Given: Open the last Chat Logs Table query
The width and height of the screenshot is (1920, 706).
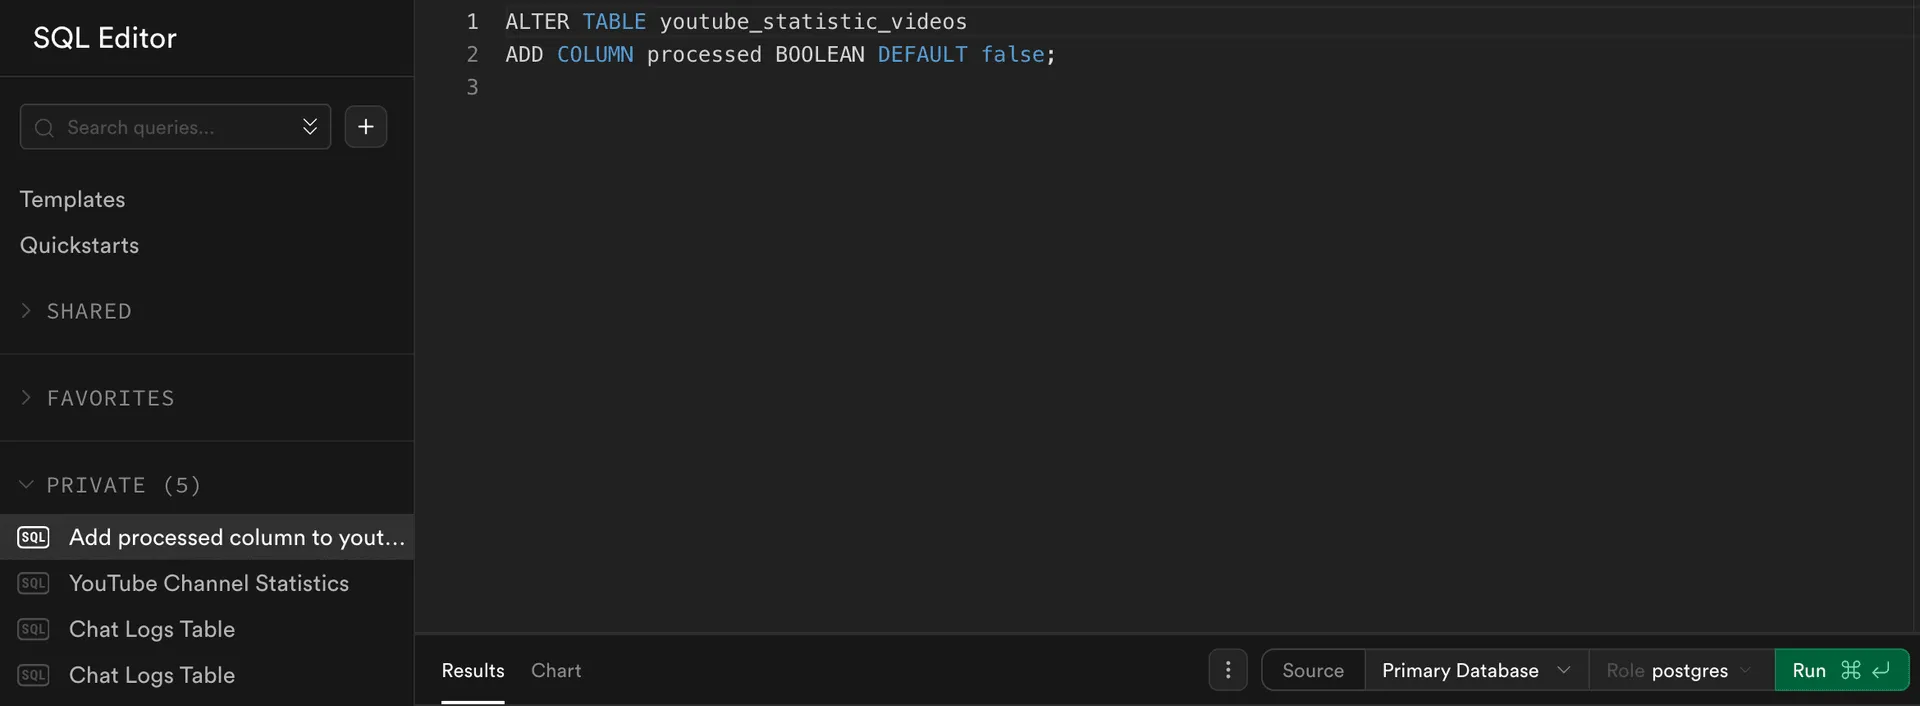Looking at the screenshot, I should pos(207,675).
